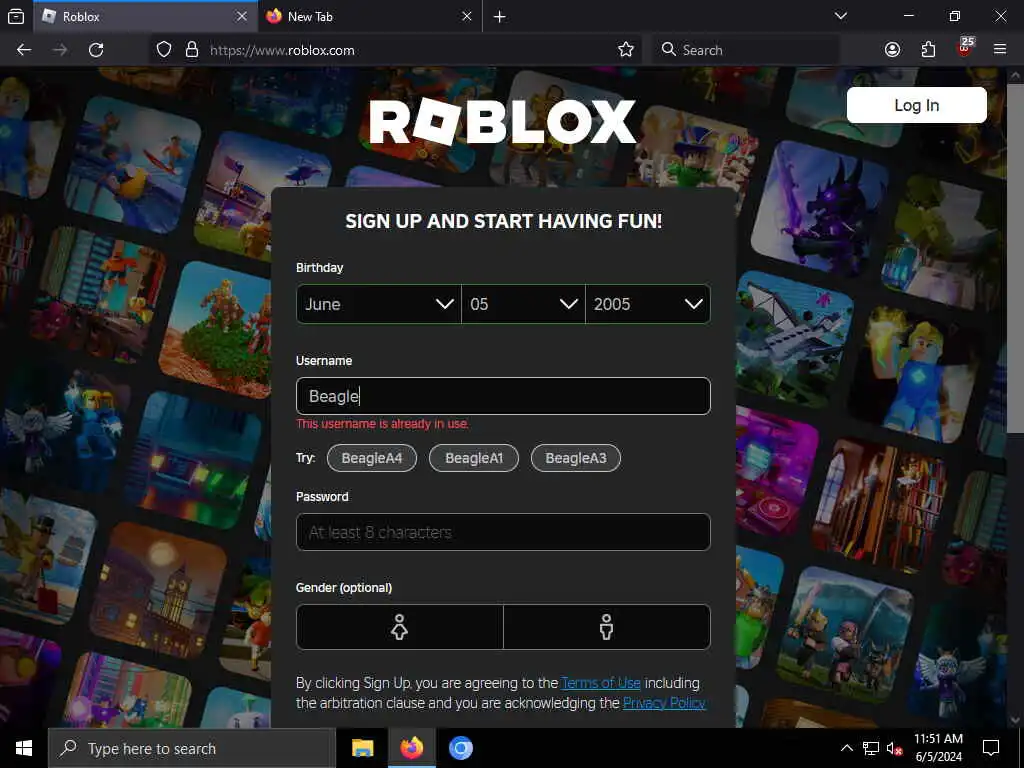Click the Roblox logo

503,121
